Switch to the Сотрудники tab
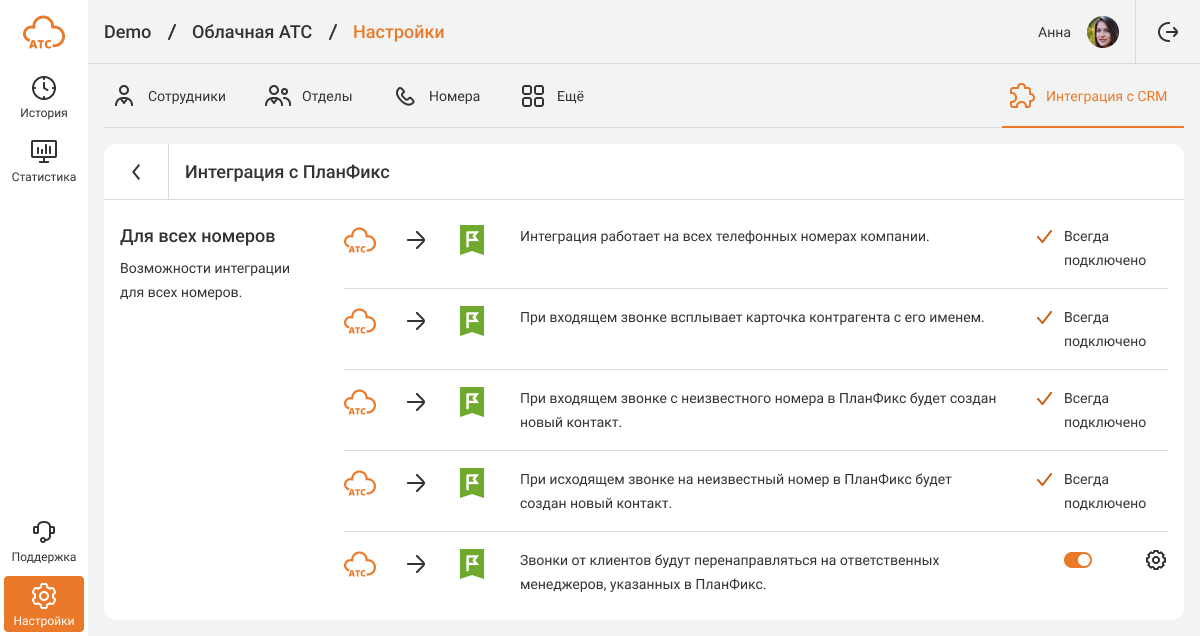 click(x=170, y=97)
